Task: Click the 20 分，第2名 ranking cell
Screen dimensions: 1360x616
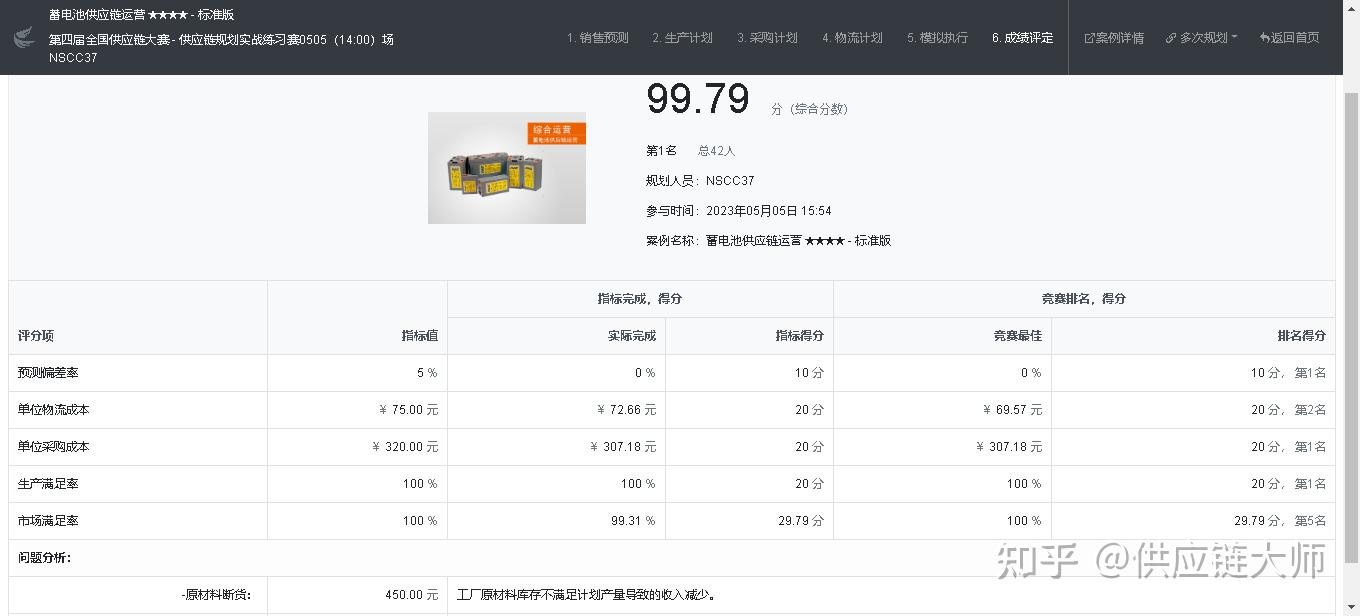Action: (1289, 410)
